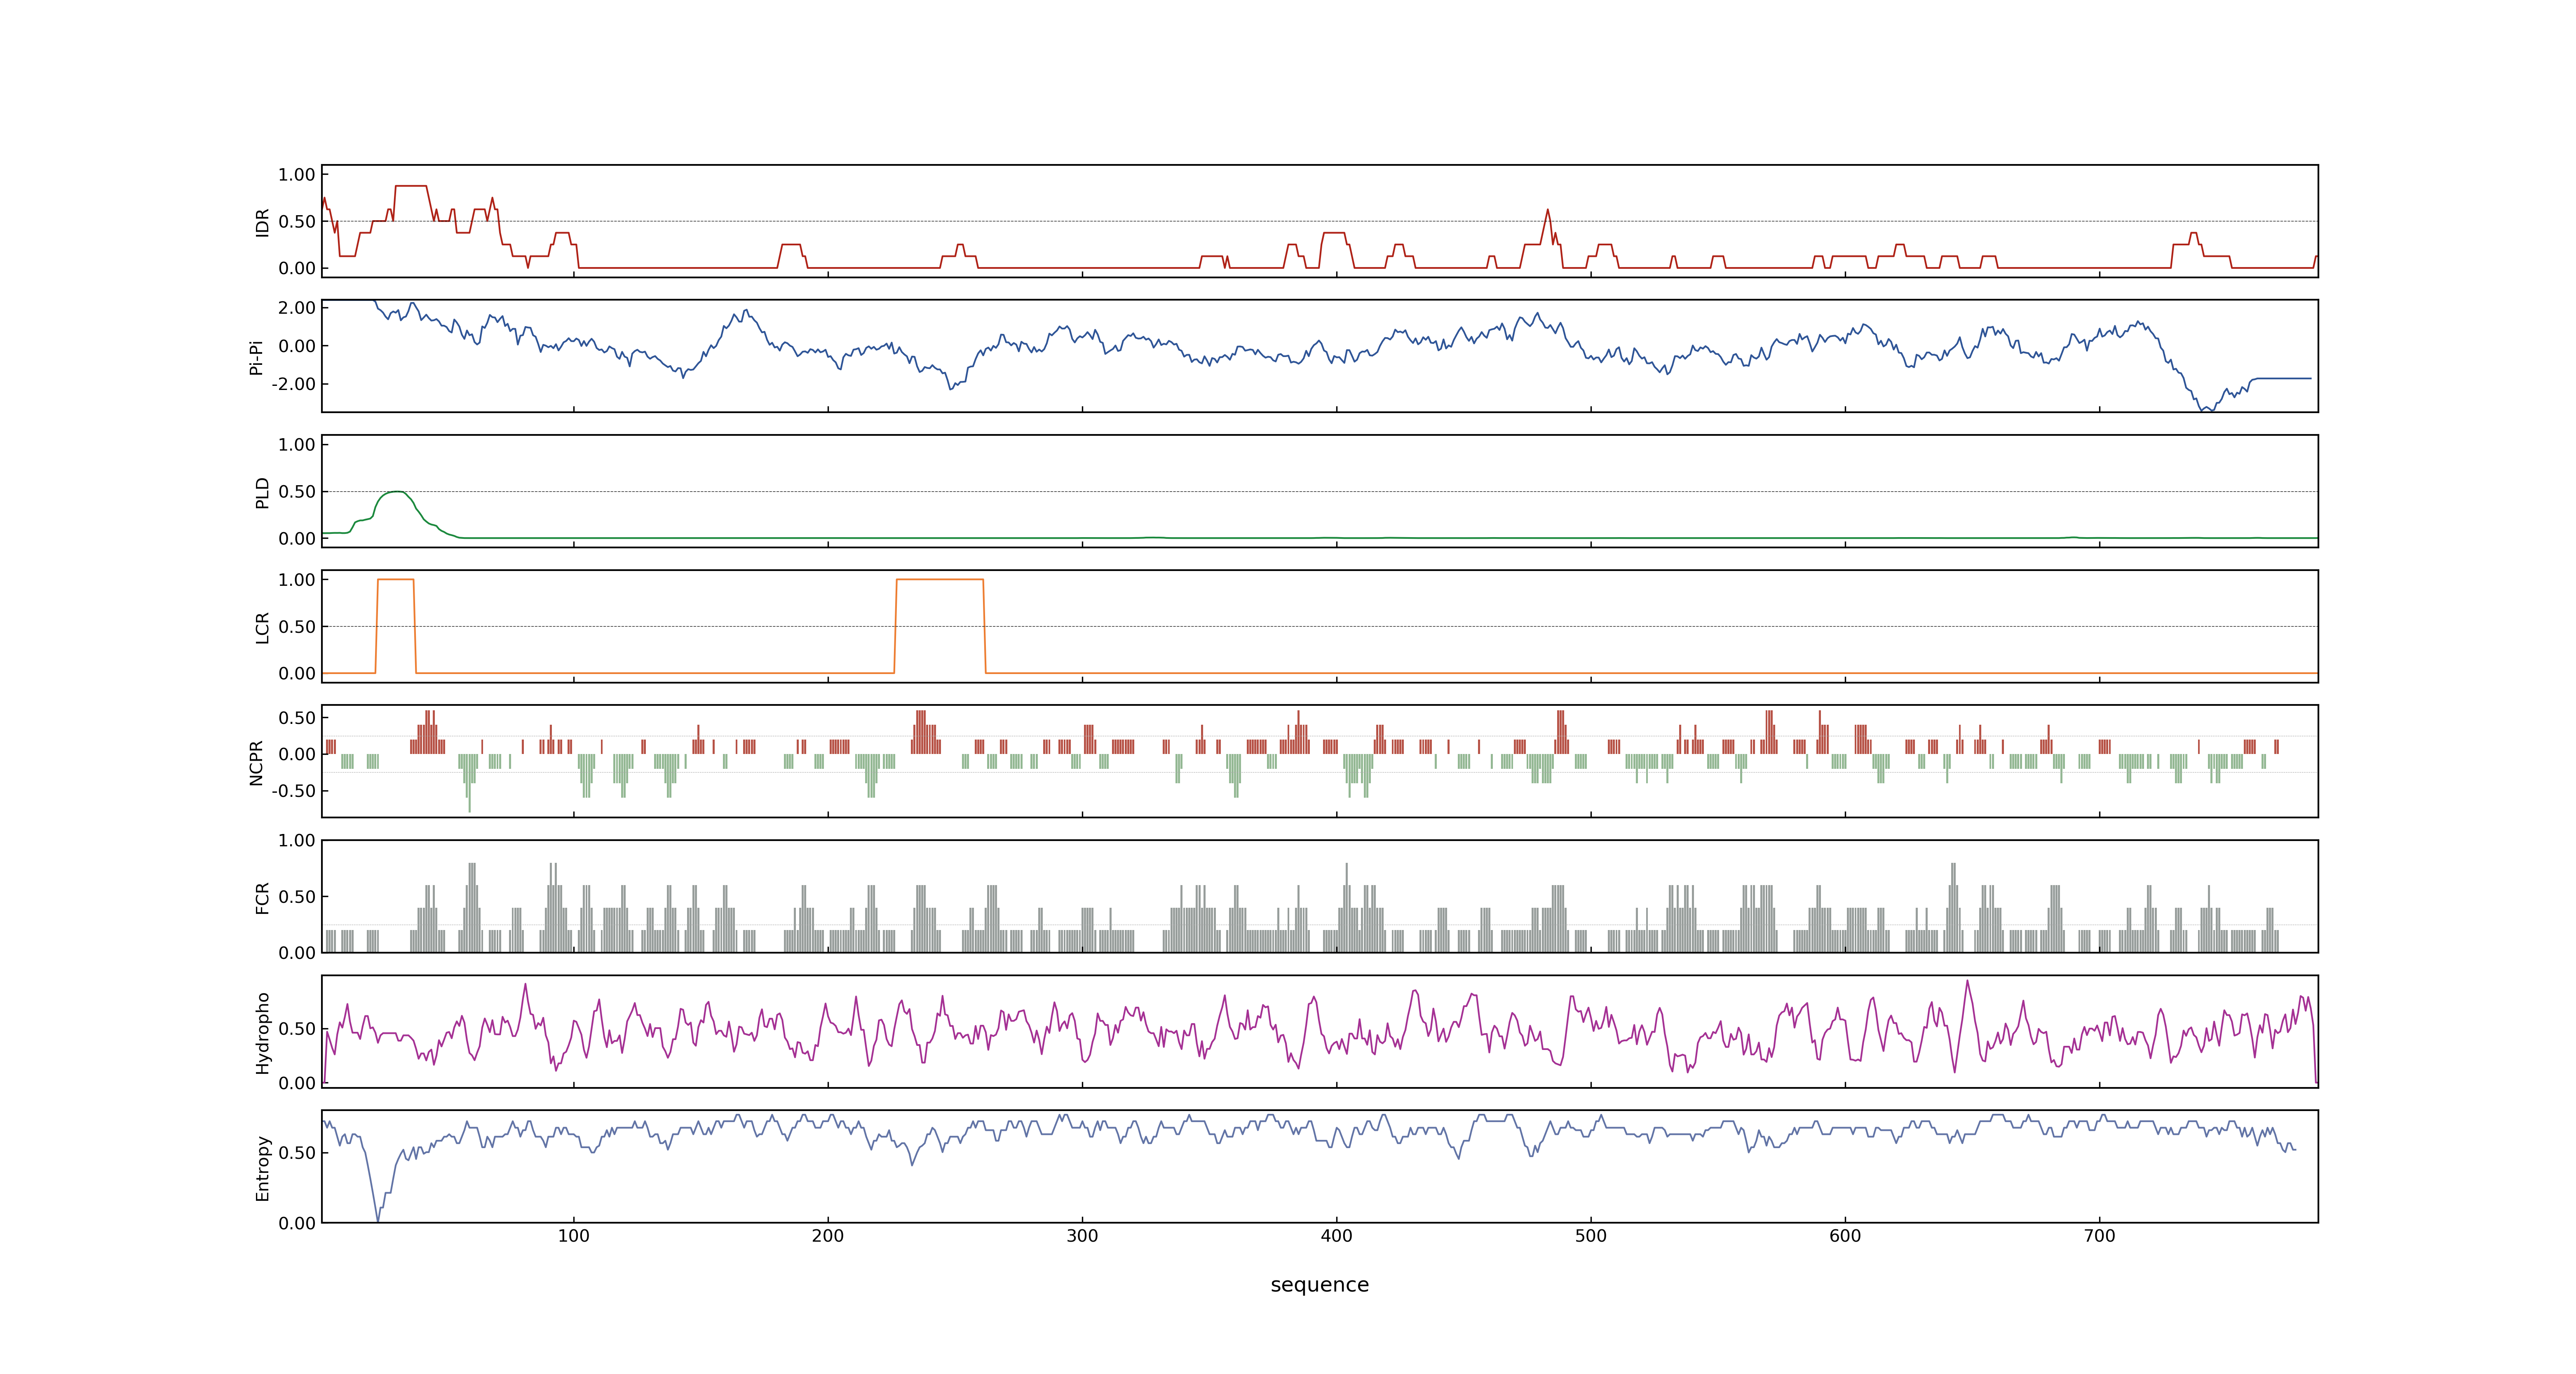This screenshot has width=2576, height=1374.
Task: Click the 600 tick label on x-axis
Action: (1845, 1236)
